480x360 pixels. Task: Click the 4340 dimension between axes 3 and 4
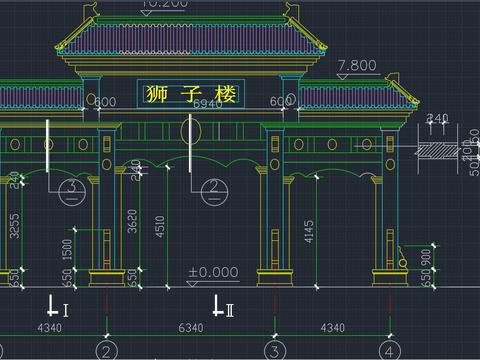click(333, 328)
